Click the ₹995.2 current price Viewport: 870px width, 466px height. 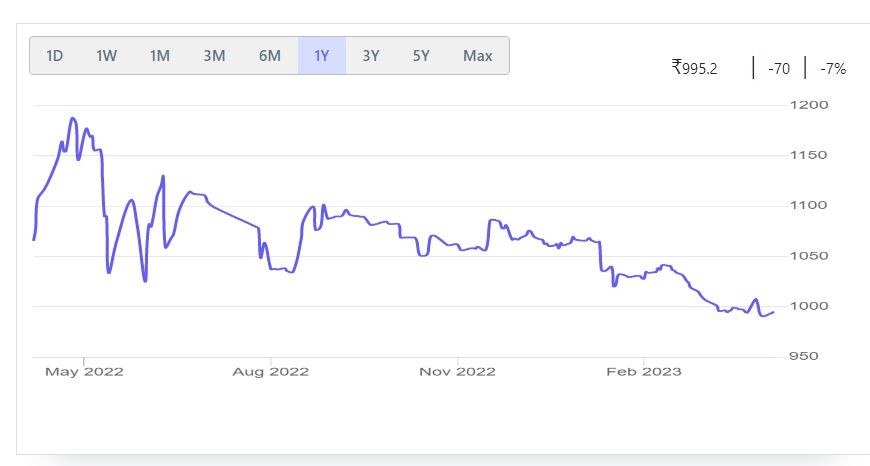click(x=694, y=68)
